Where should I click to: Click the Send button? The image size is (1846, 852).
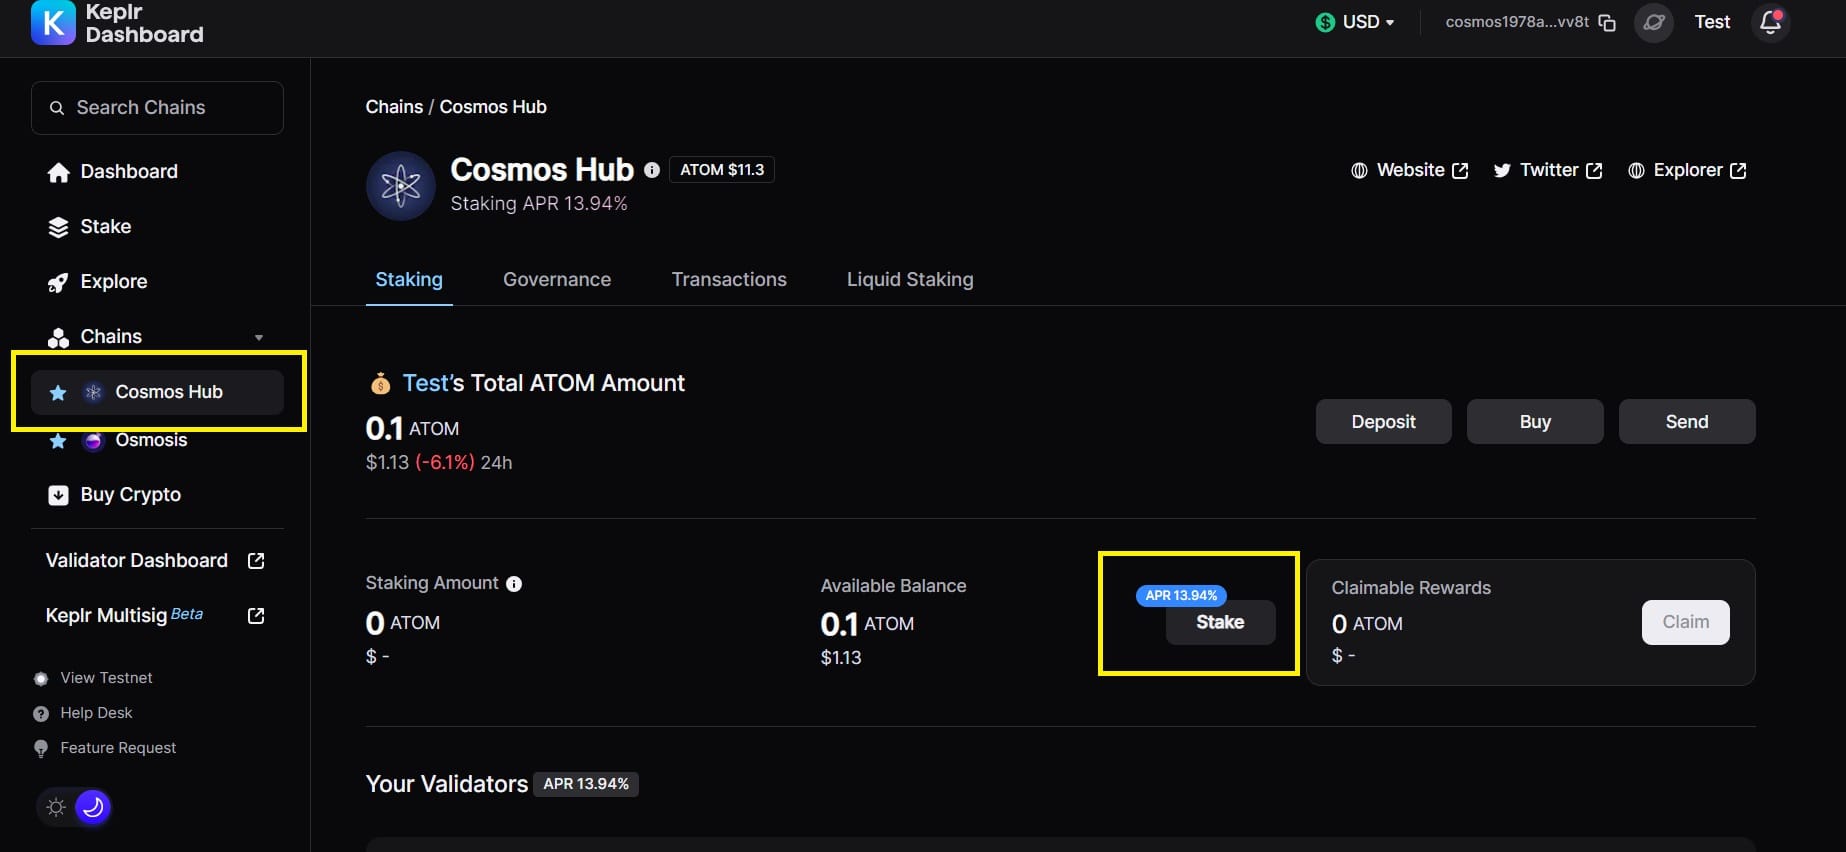pyautogui.click(x=1687, y=422)
